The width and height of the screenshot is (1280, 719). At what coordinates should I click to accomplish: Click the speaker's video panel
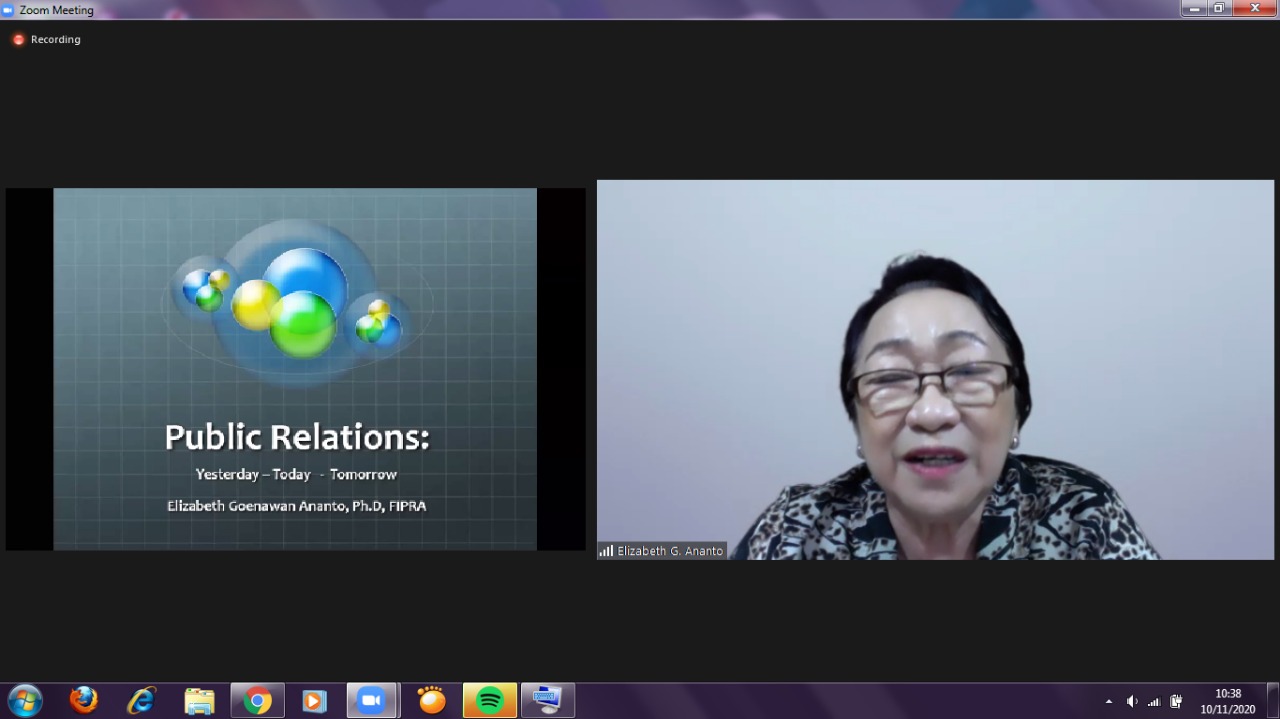tap(935, 369)
